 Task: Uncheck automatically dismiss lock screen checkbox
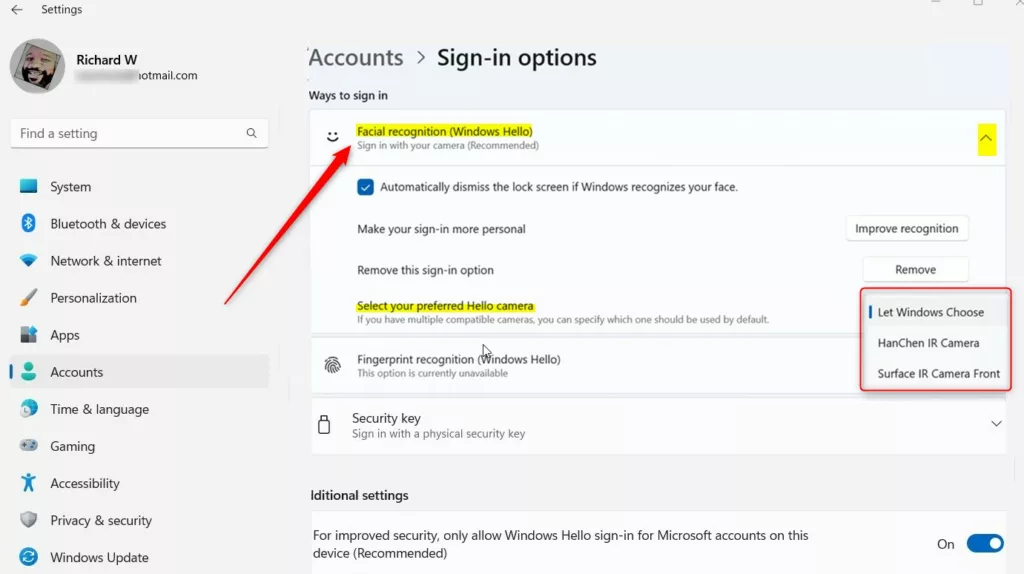click(x=366, y=187)
